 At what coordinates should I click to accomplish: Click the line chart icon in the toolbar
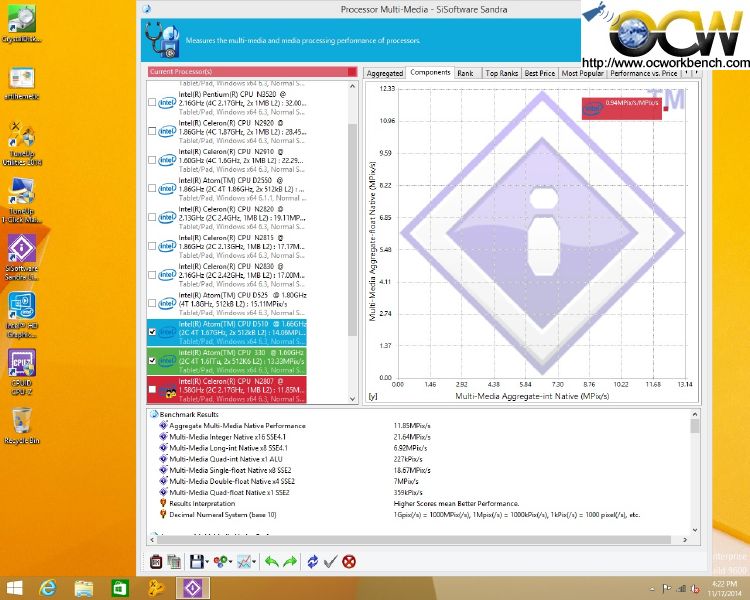(x=244, y=561)
